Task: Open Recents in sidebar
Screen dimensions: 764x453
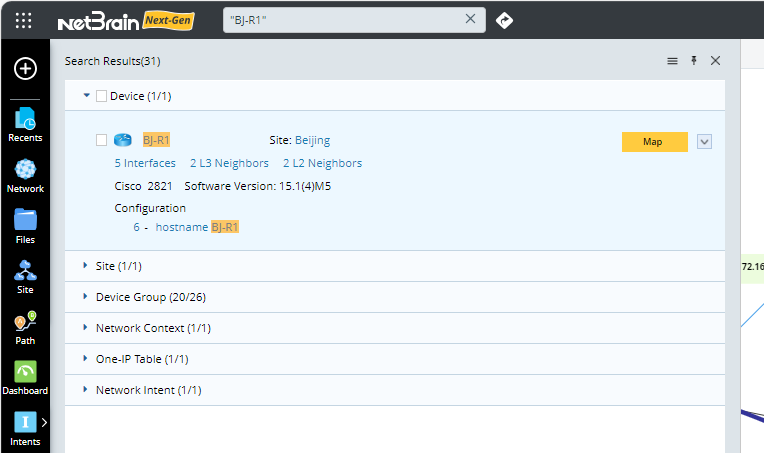Action: (x=25, y=125)
